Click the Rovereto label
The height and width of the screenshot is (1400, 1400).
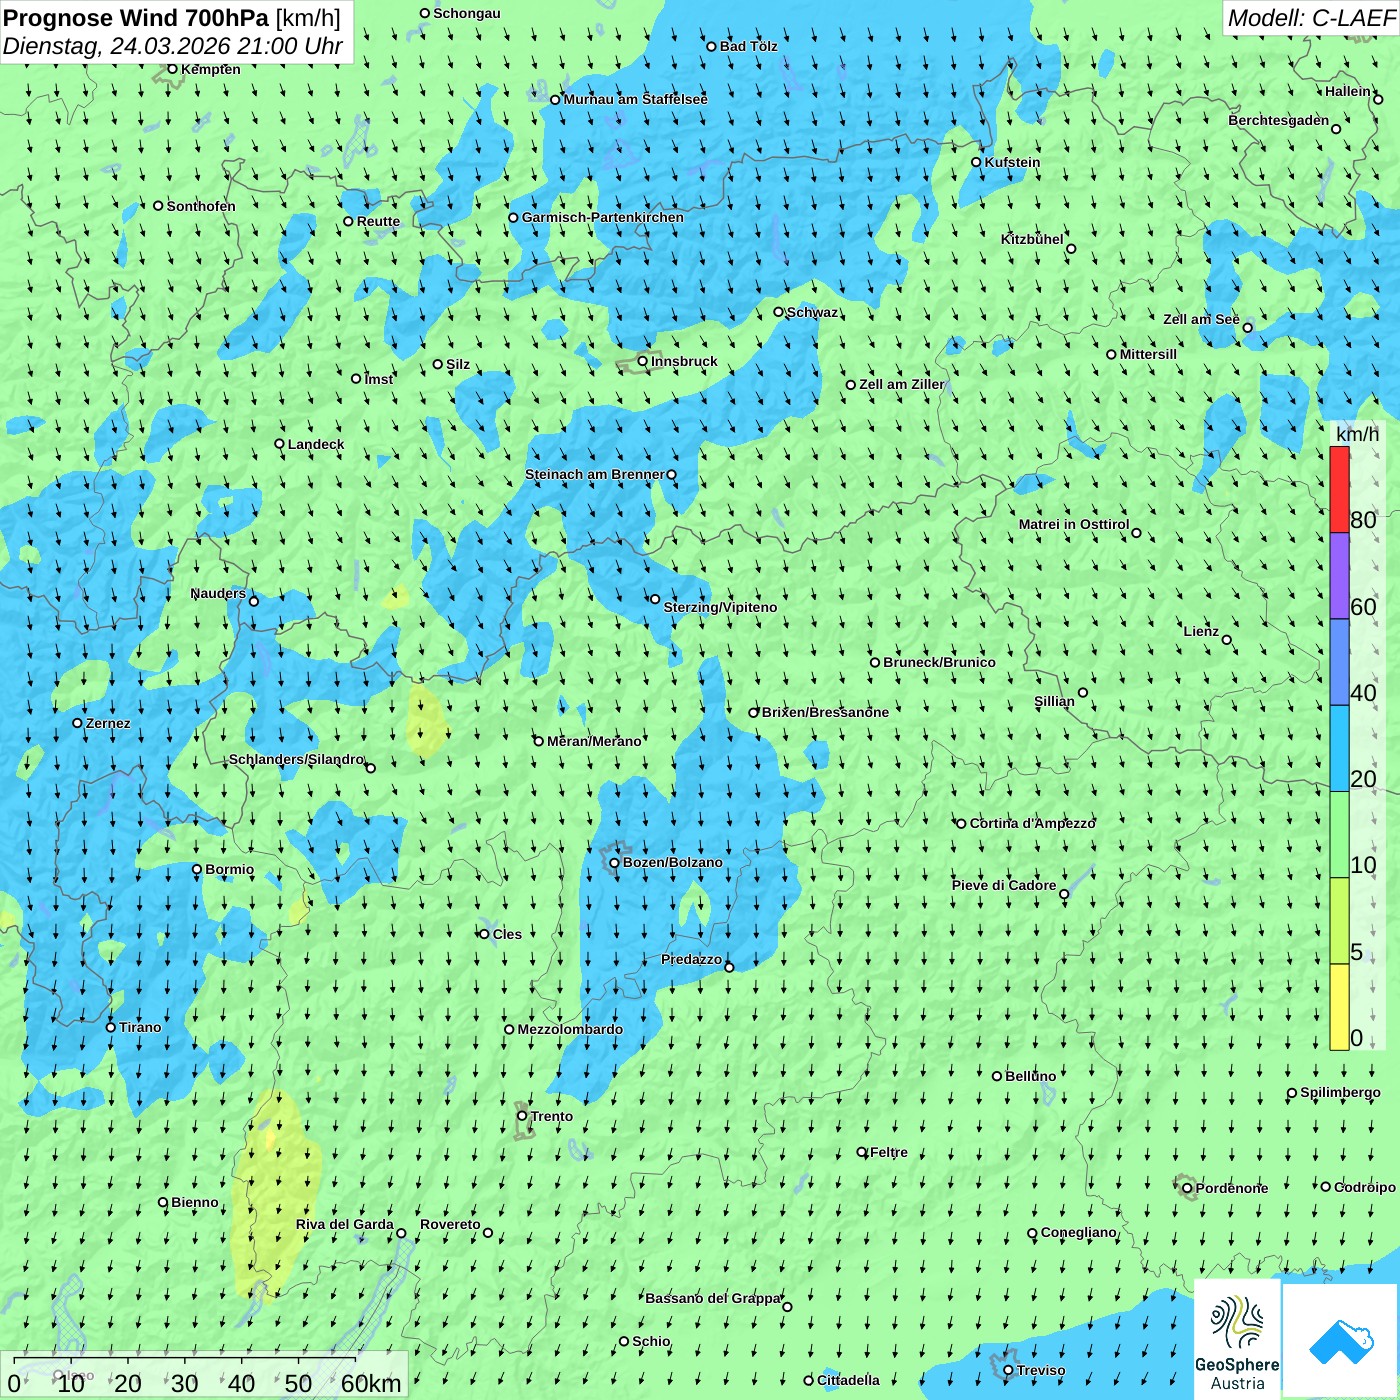click(x=450, y=1224)
